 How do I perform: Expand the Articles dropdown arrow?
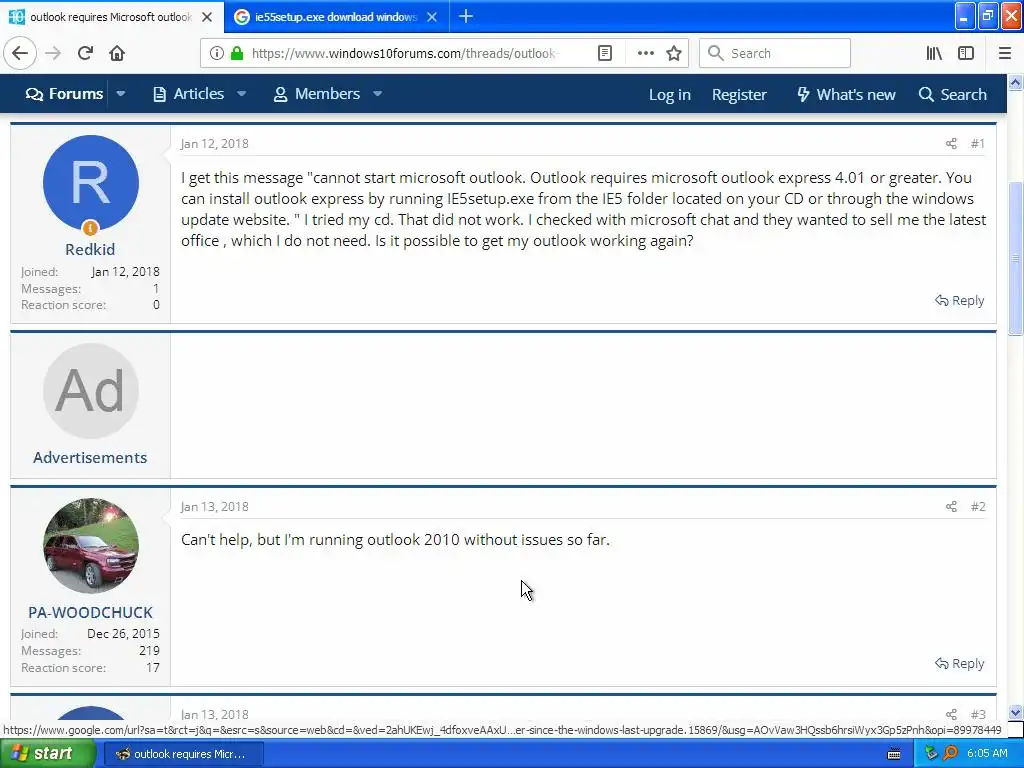click(242, 94)
